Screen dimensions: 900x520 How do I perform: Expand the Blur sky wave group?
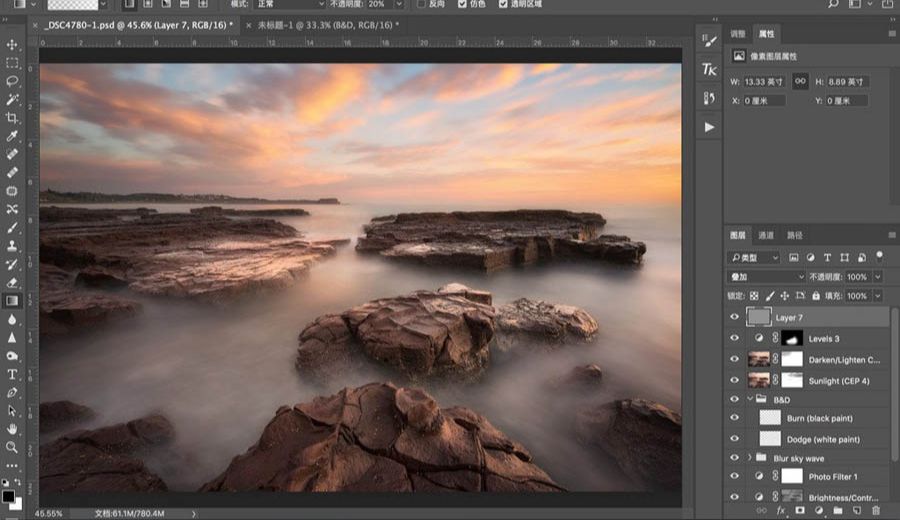click(x=750, y=458)
